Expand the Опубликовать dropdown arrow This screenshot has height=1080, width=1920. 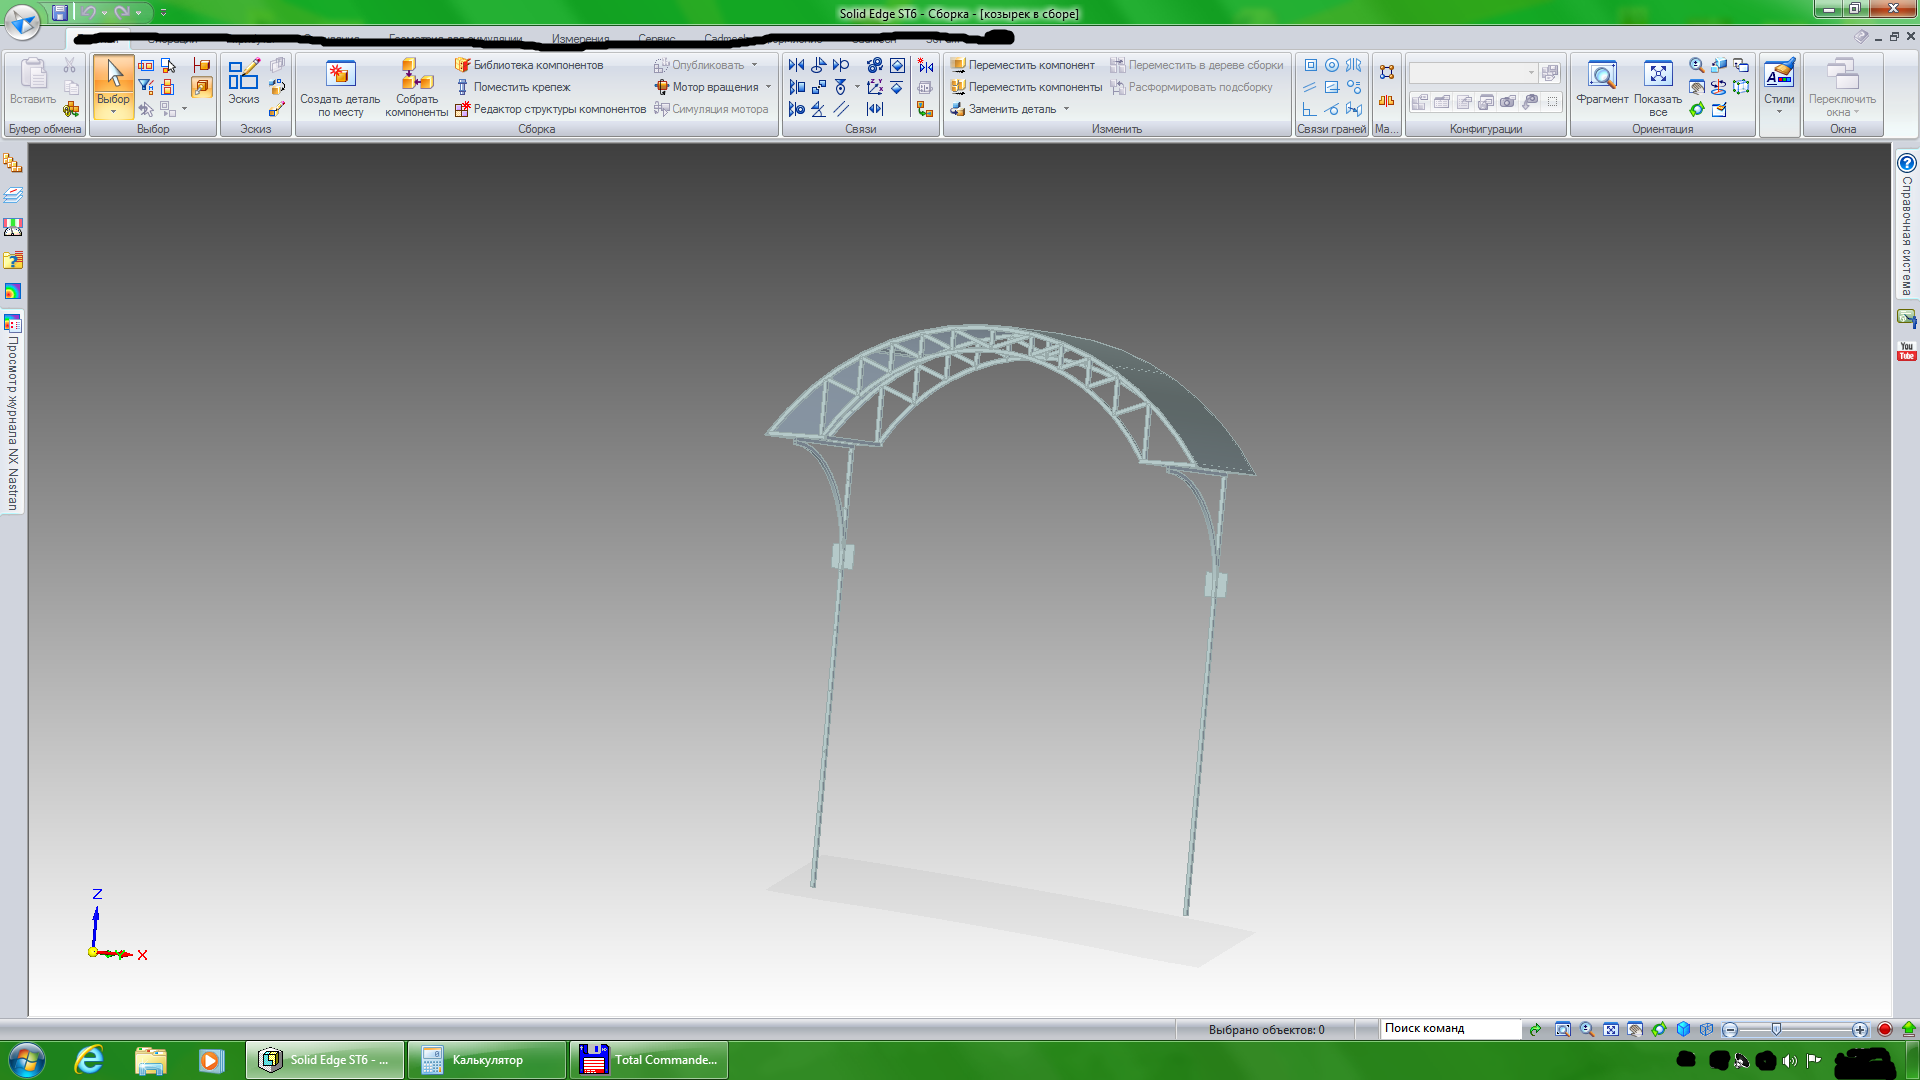(754, 65)
